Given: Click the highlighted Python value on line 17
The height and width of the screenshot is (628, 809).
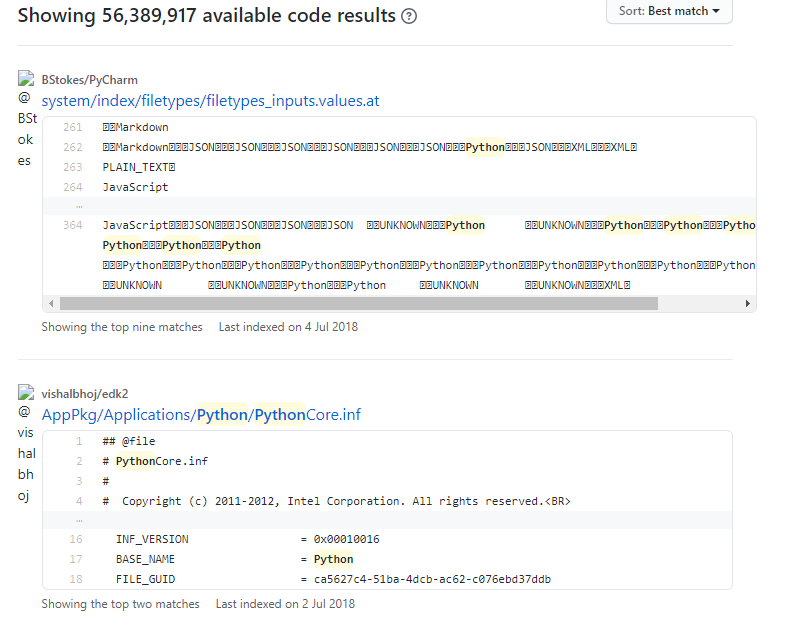Looking at the screenshot, I should (x=334, y=559).
